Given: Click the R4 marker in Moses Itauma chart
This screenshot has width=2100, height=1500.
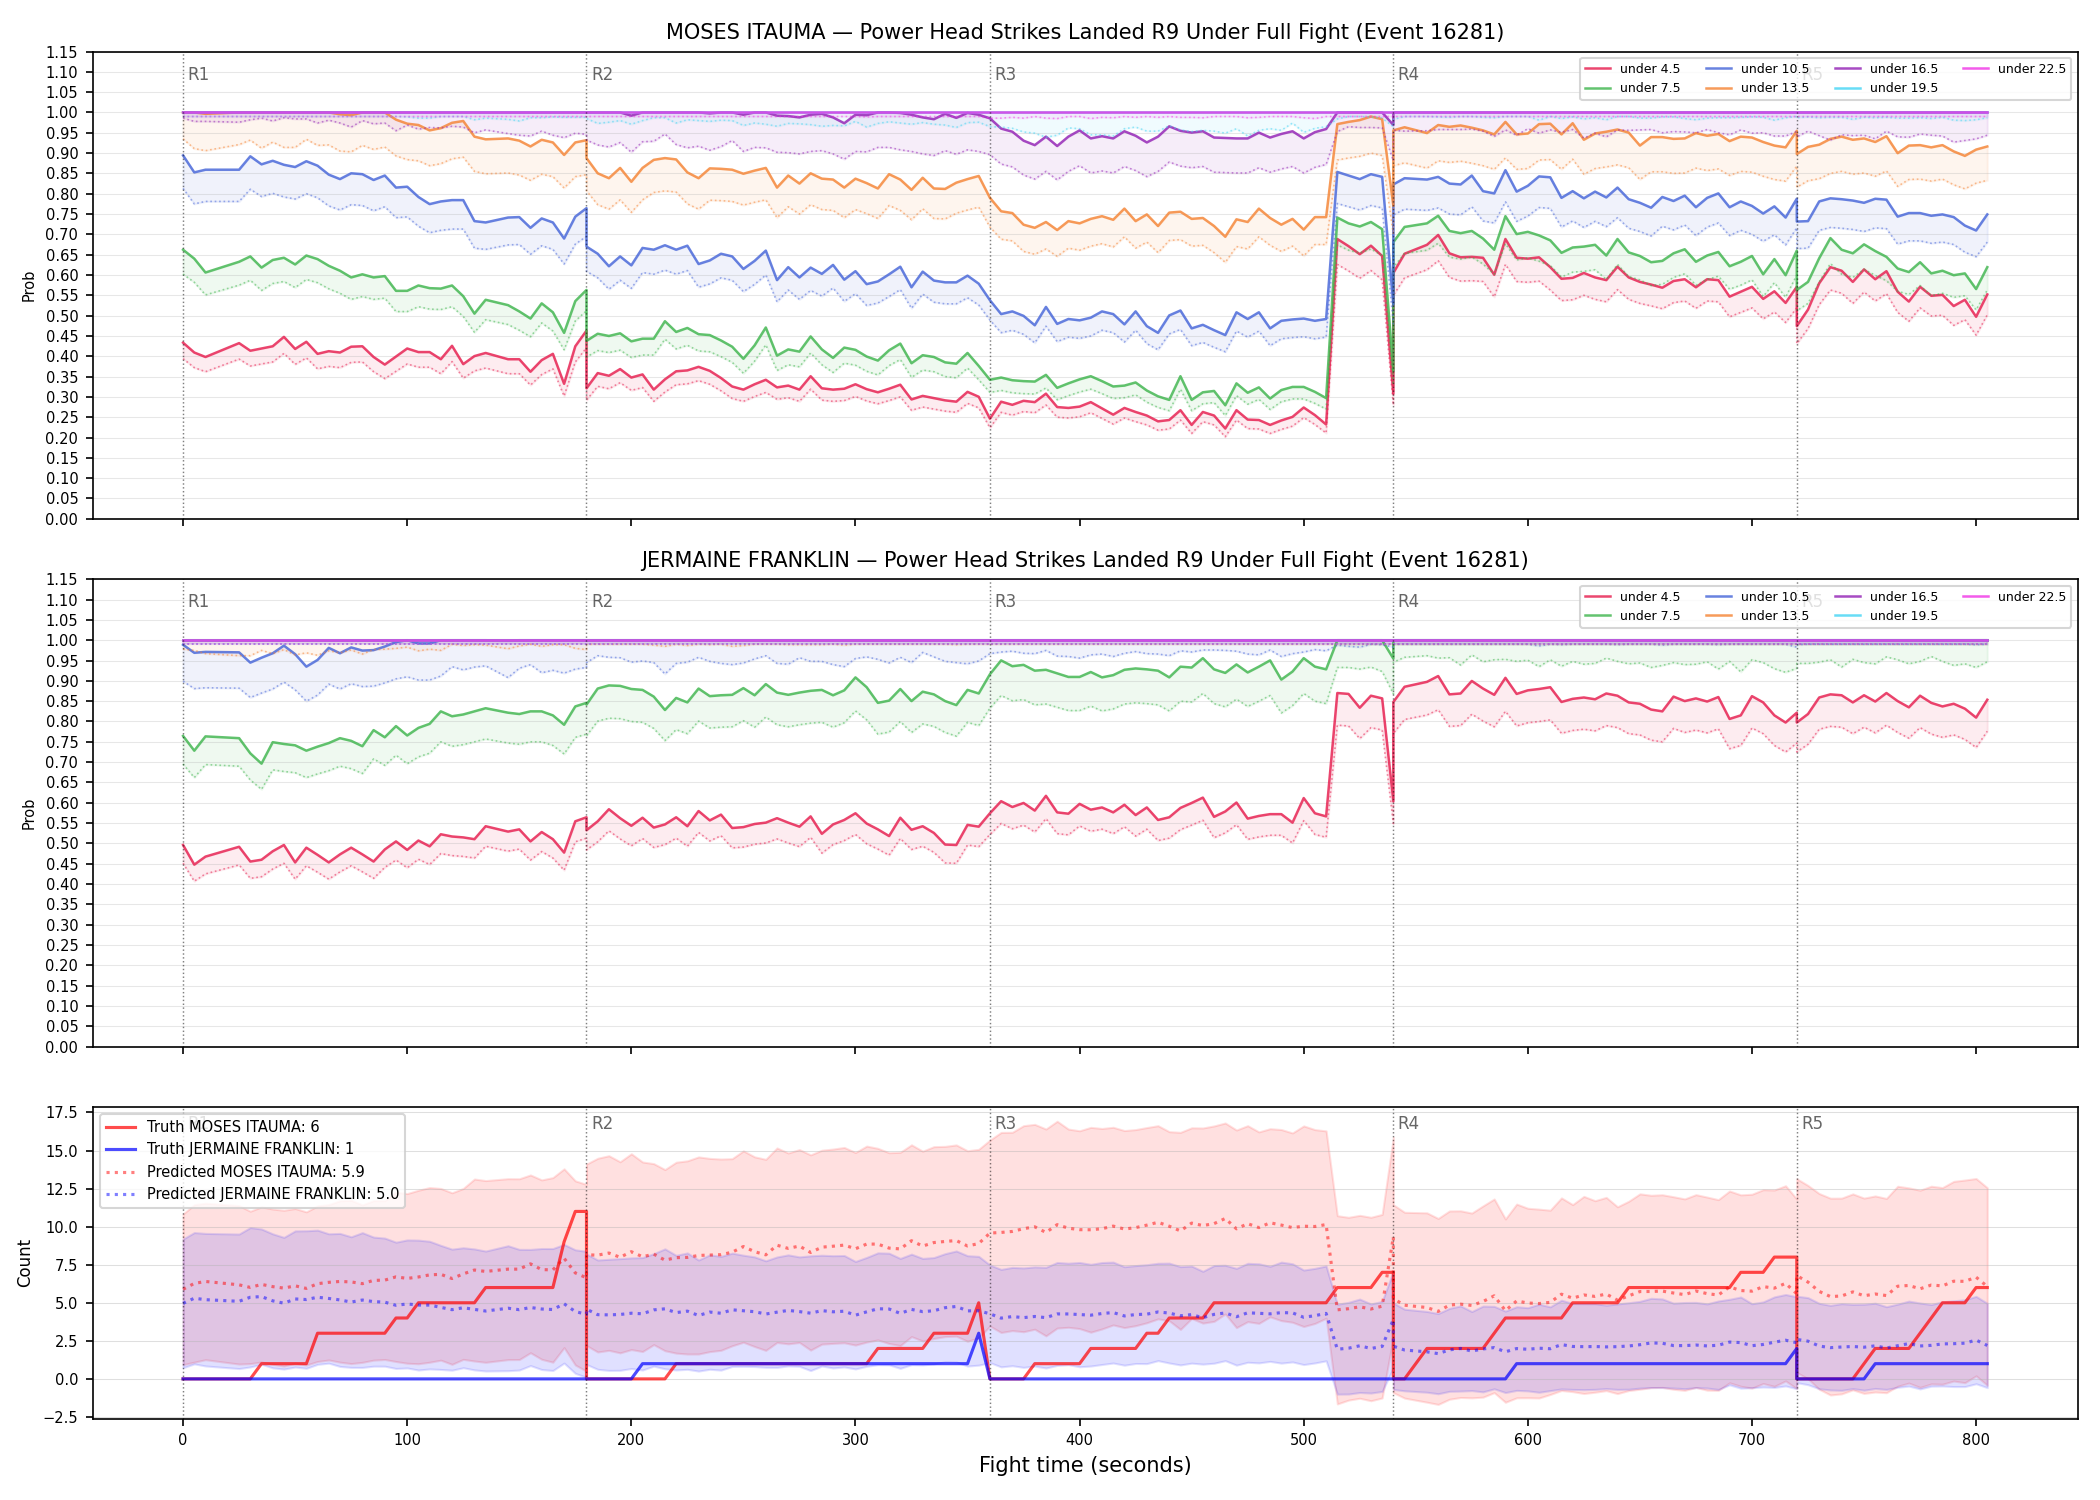Looking at the screenshot, I should coord(1408,74).
